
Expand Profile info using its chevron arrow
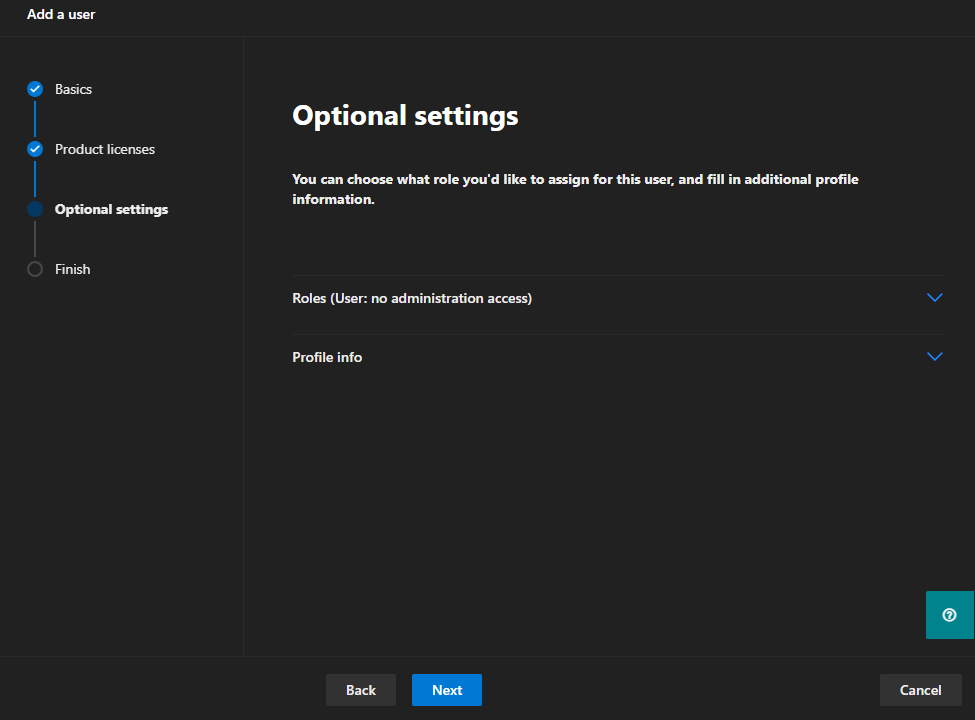click(935, 357)
